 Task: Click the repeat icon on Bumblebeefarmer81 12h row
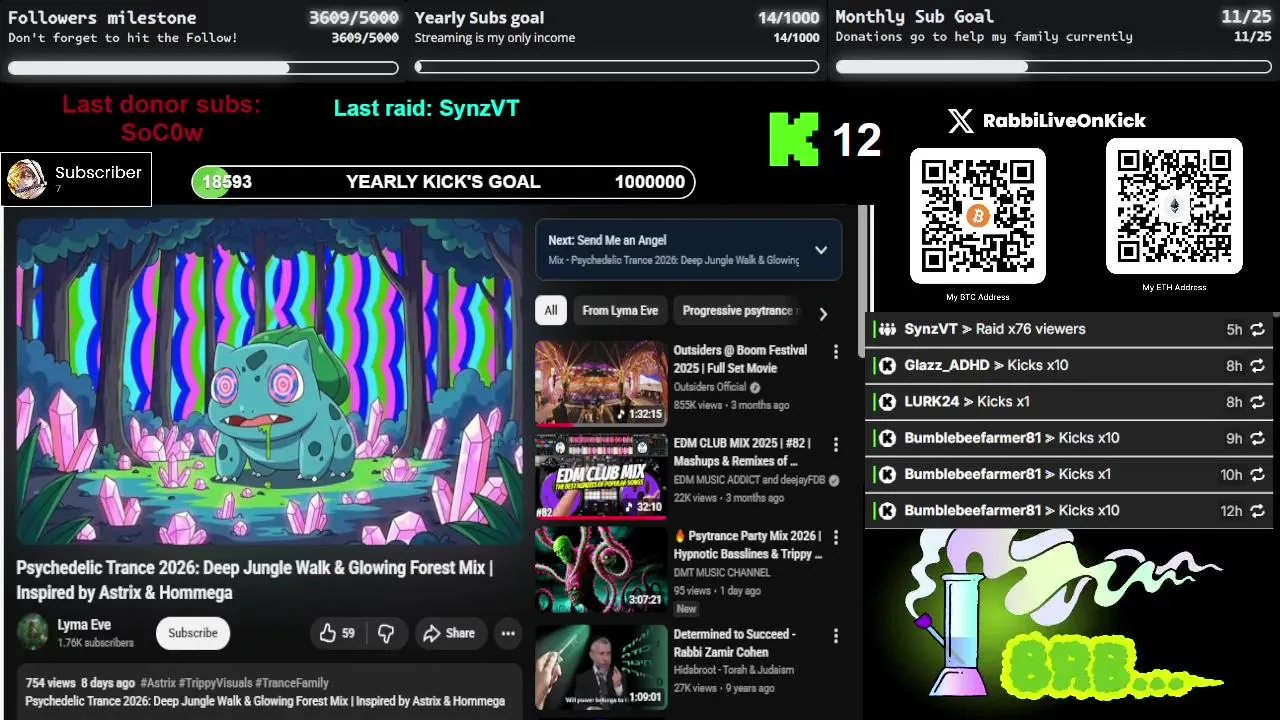pos(1258,511)
